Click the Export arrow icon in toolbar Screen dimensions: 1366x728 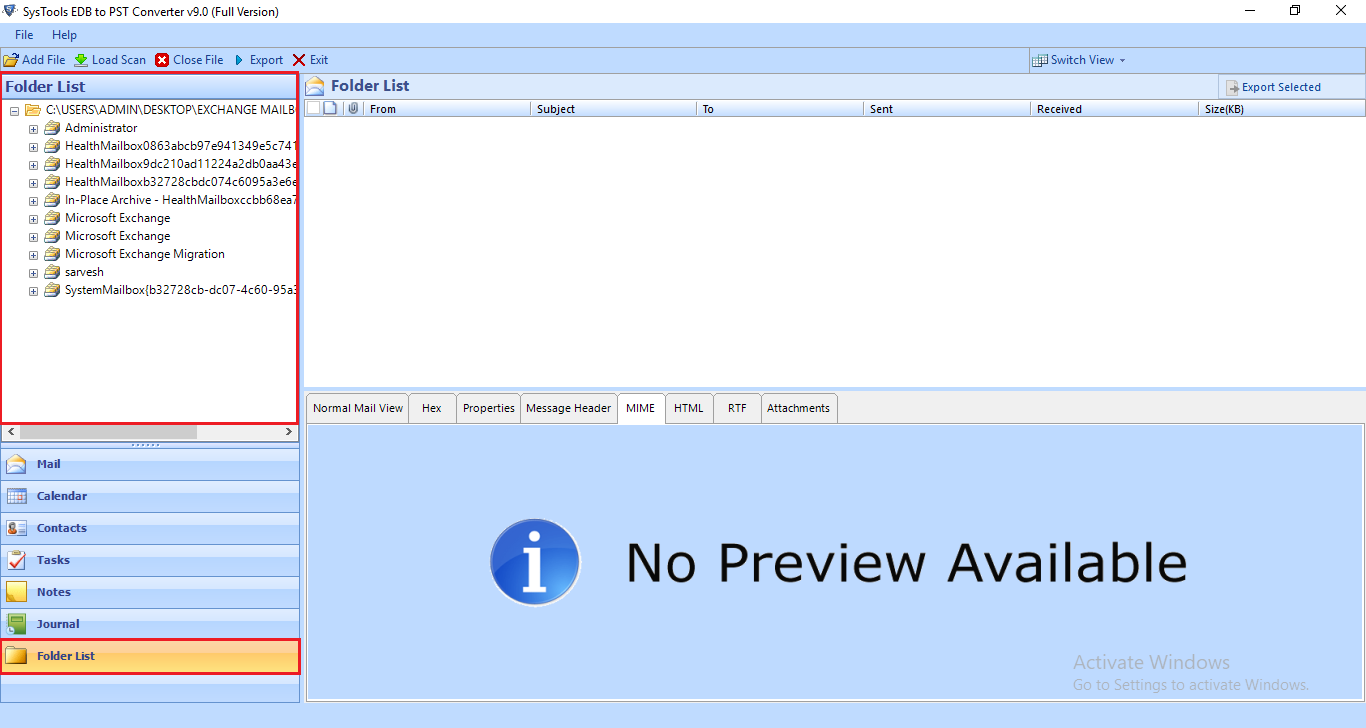pos(239,60)
